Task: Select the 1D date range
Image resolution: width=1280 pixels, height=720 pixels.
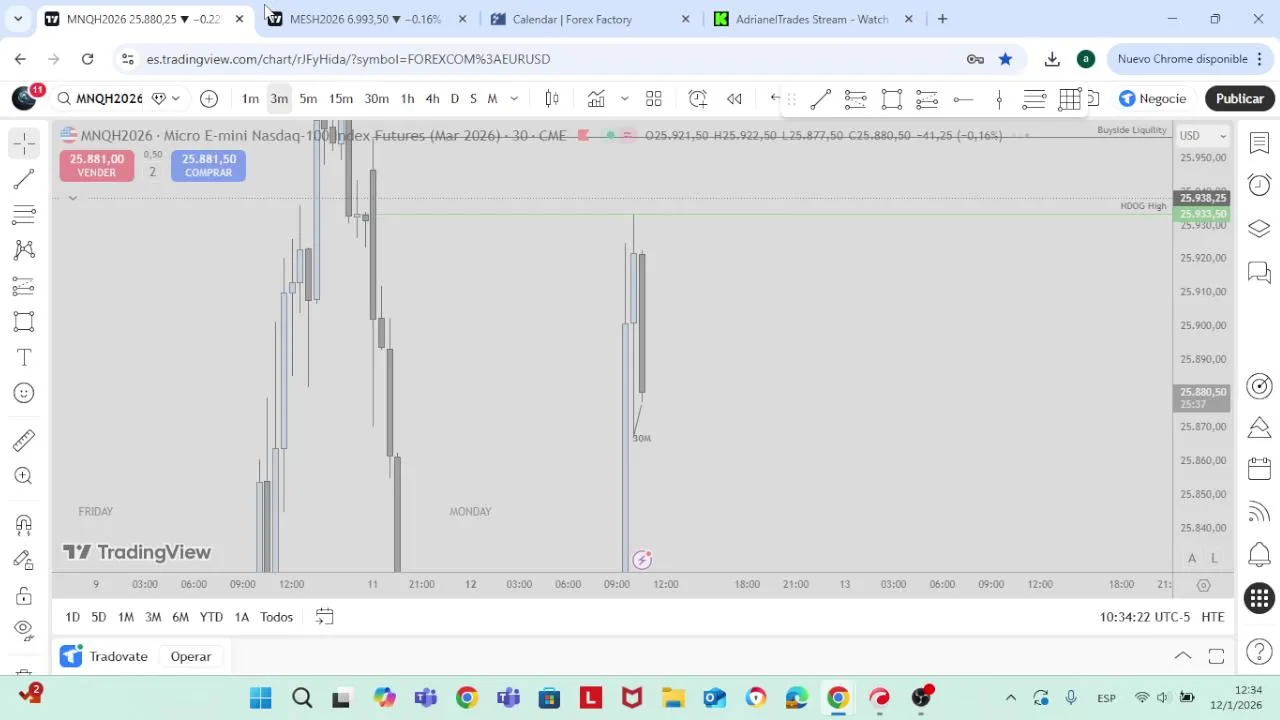Action: pos(72,617)
